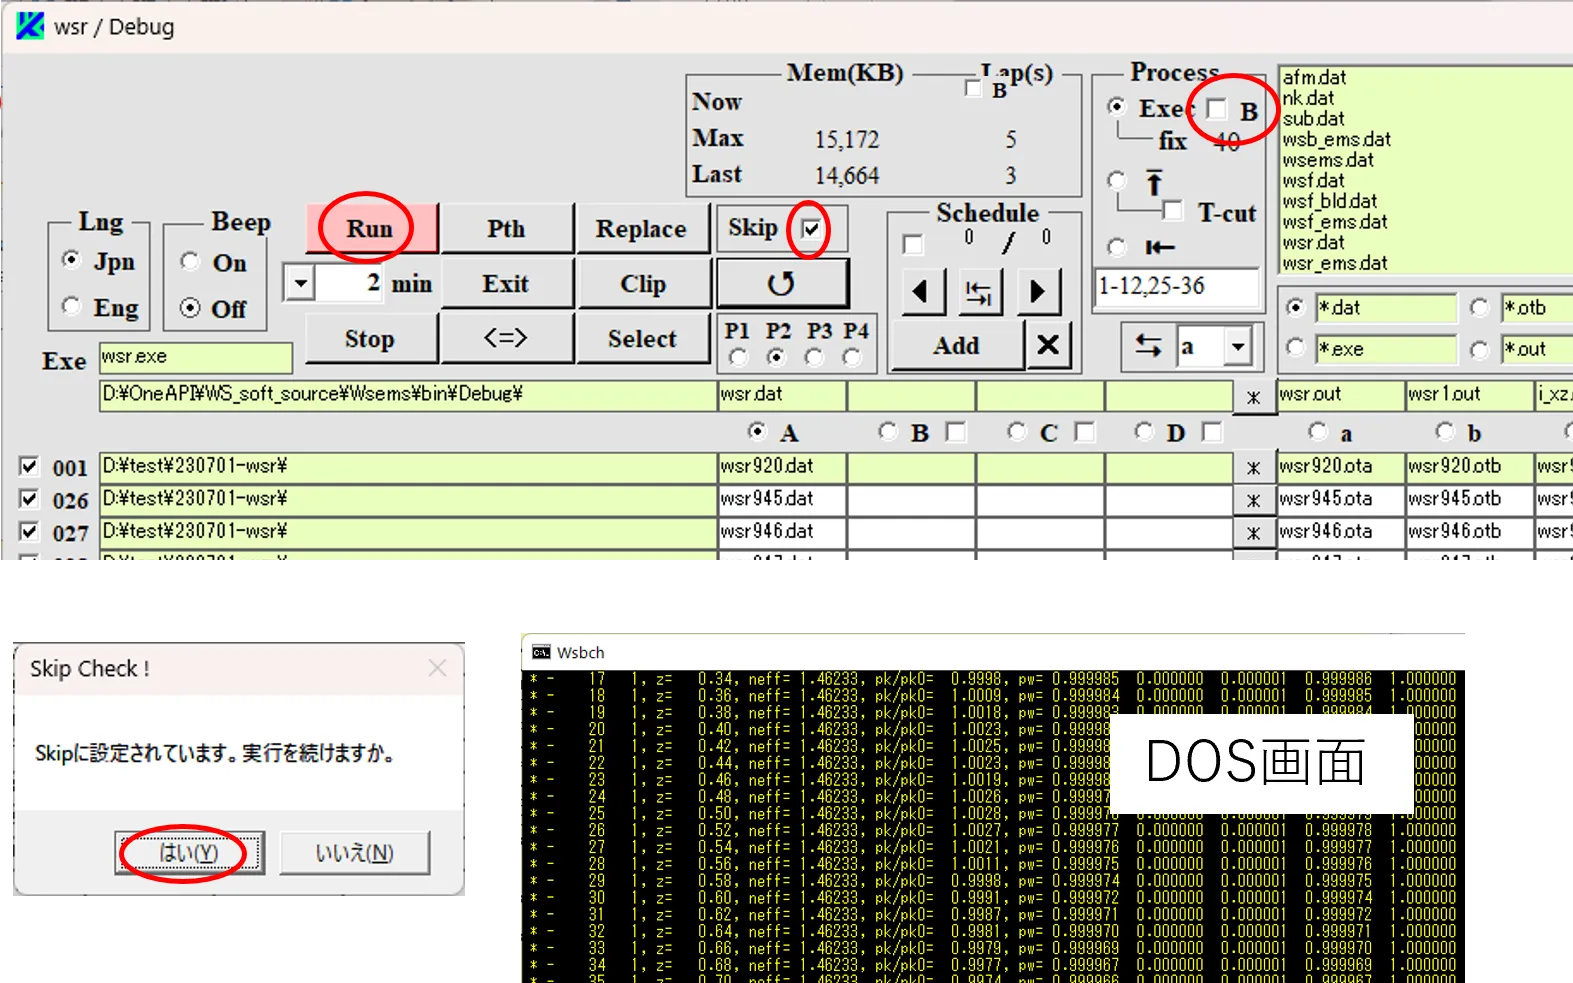This screenshot has width=1573, height=983.
Task: Click the Debug path input field
Action: [x=408, y=394]
